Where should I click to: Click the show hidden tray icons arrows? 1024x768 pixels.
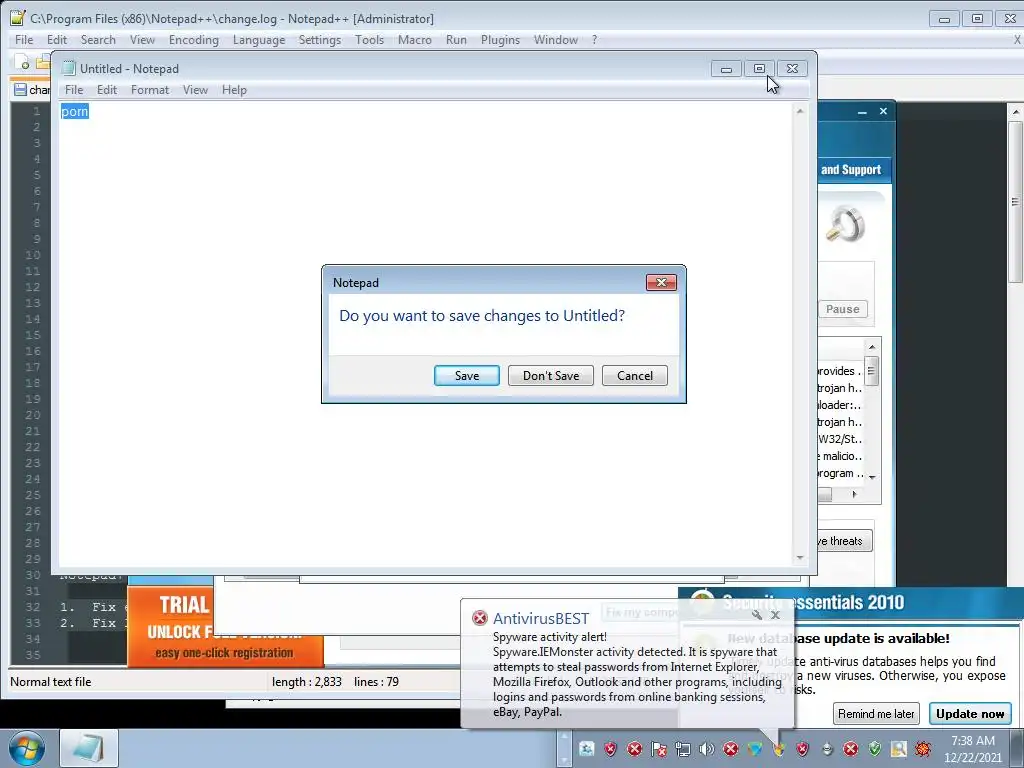564,748
